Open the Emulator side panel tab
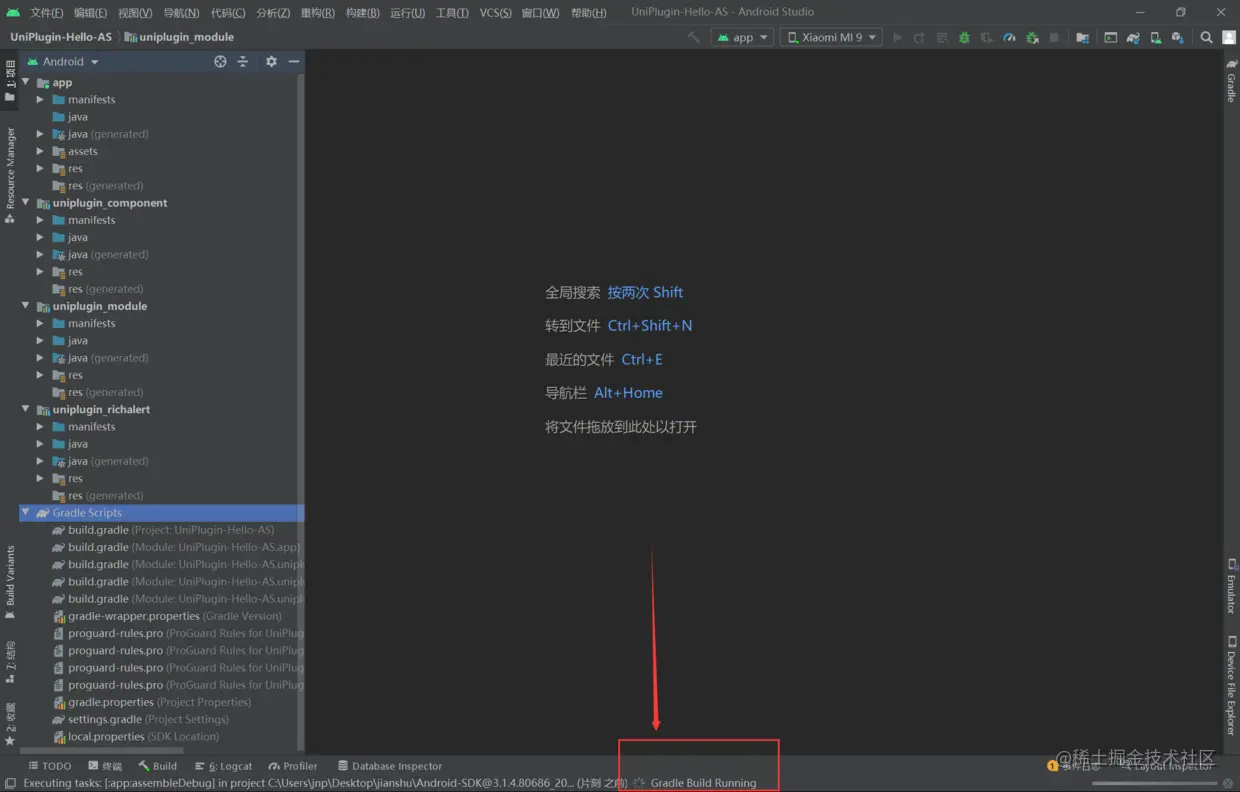The image size is (1240, 792). click(1231, 586)
